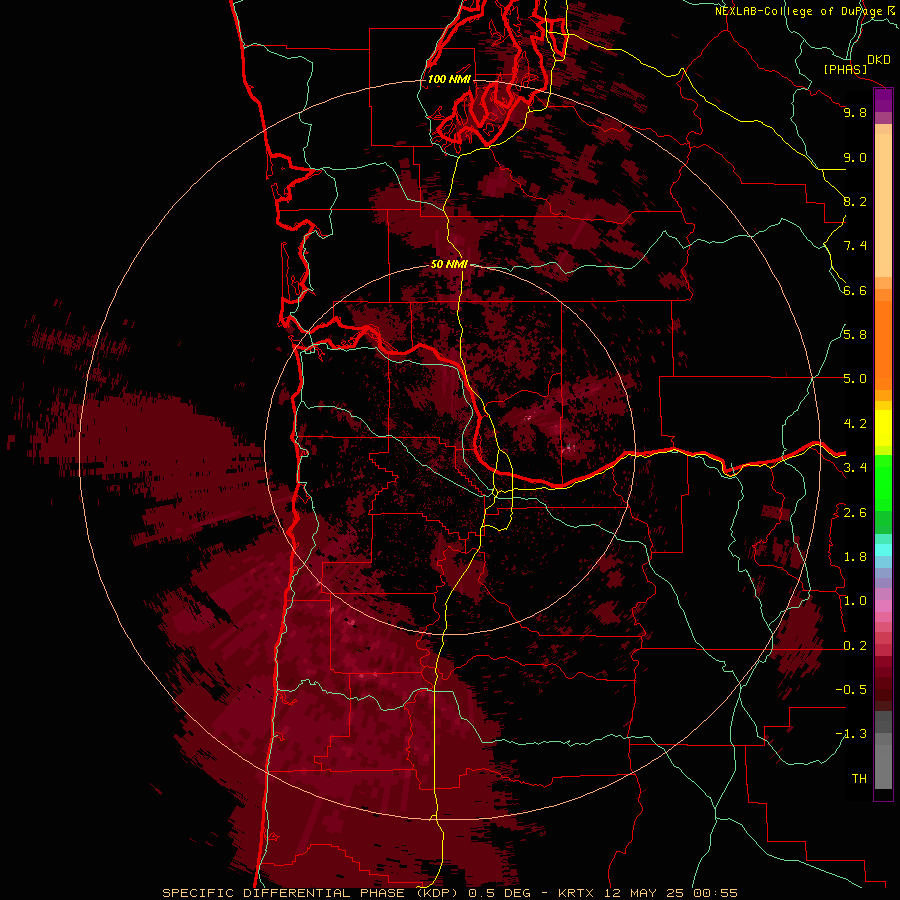Pick the pink band of the color bar
This screenshot has height=900, width=900.
(883, 606)
